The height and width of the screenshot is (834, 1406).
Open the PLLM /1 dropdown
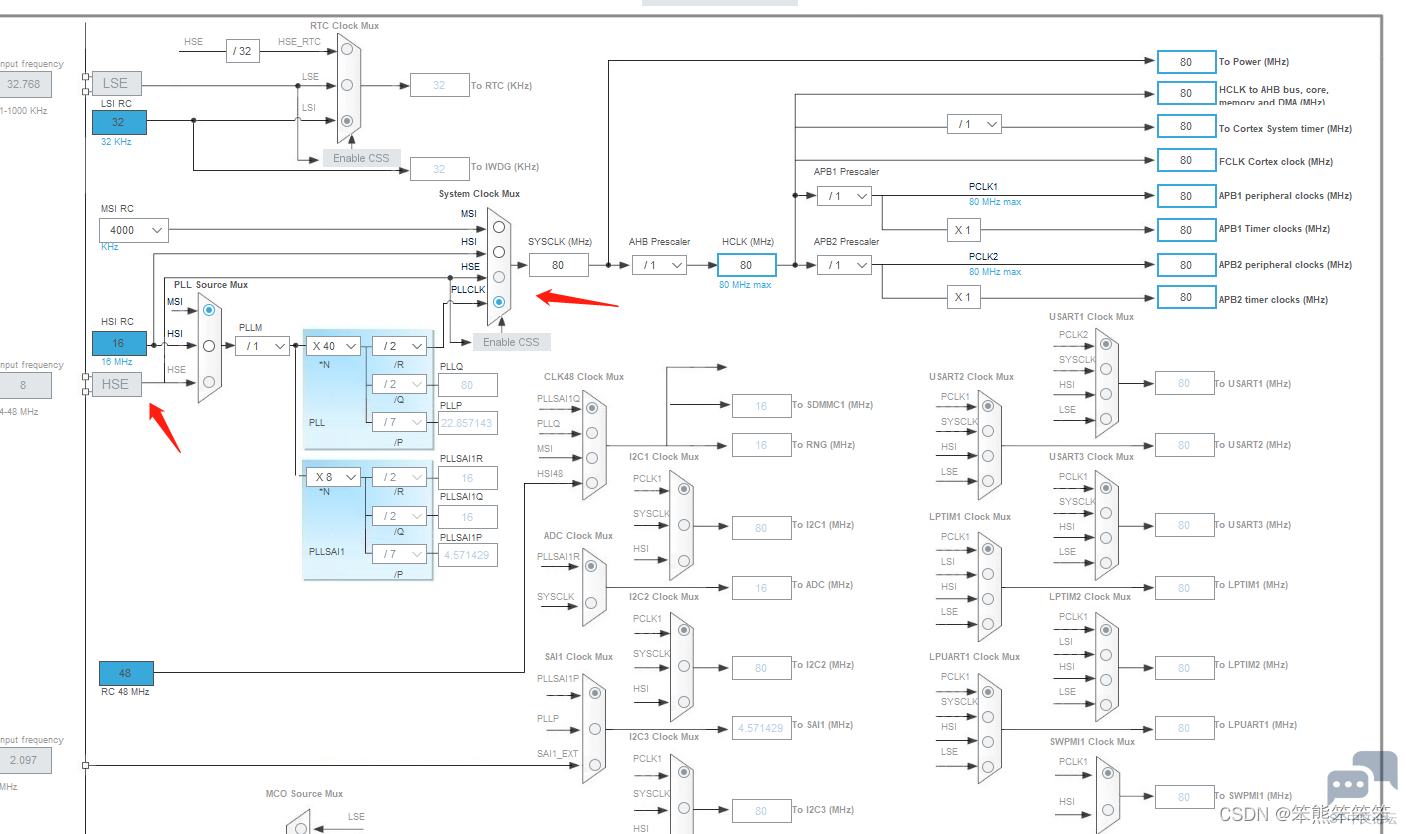tap(263, 346)
